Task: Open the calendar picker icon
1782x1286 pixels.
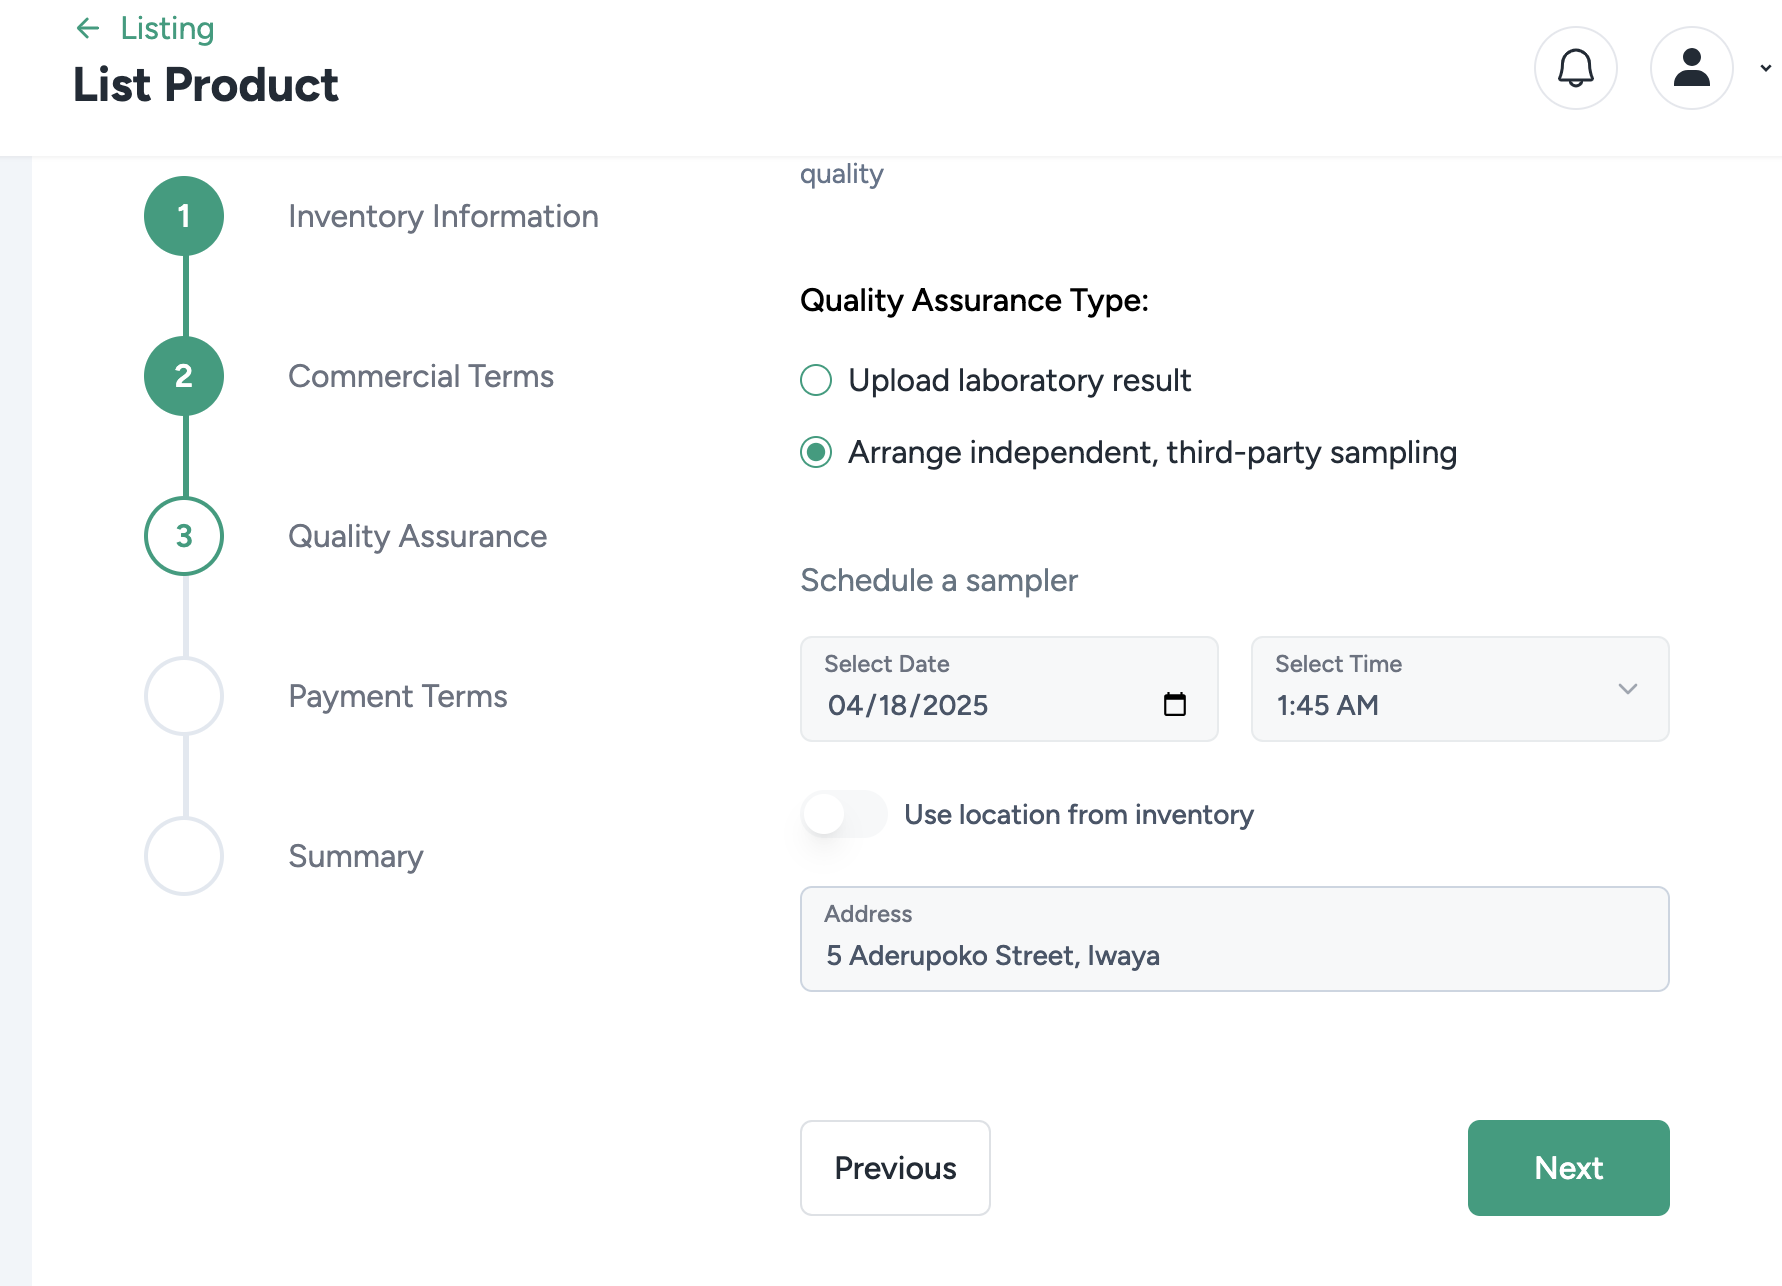Action: 1174,704
